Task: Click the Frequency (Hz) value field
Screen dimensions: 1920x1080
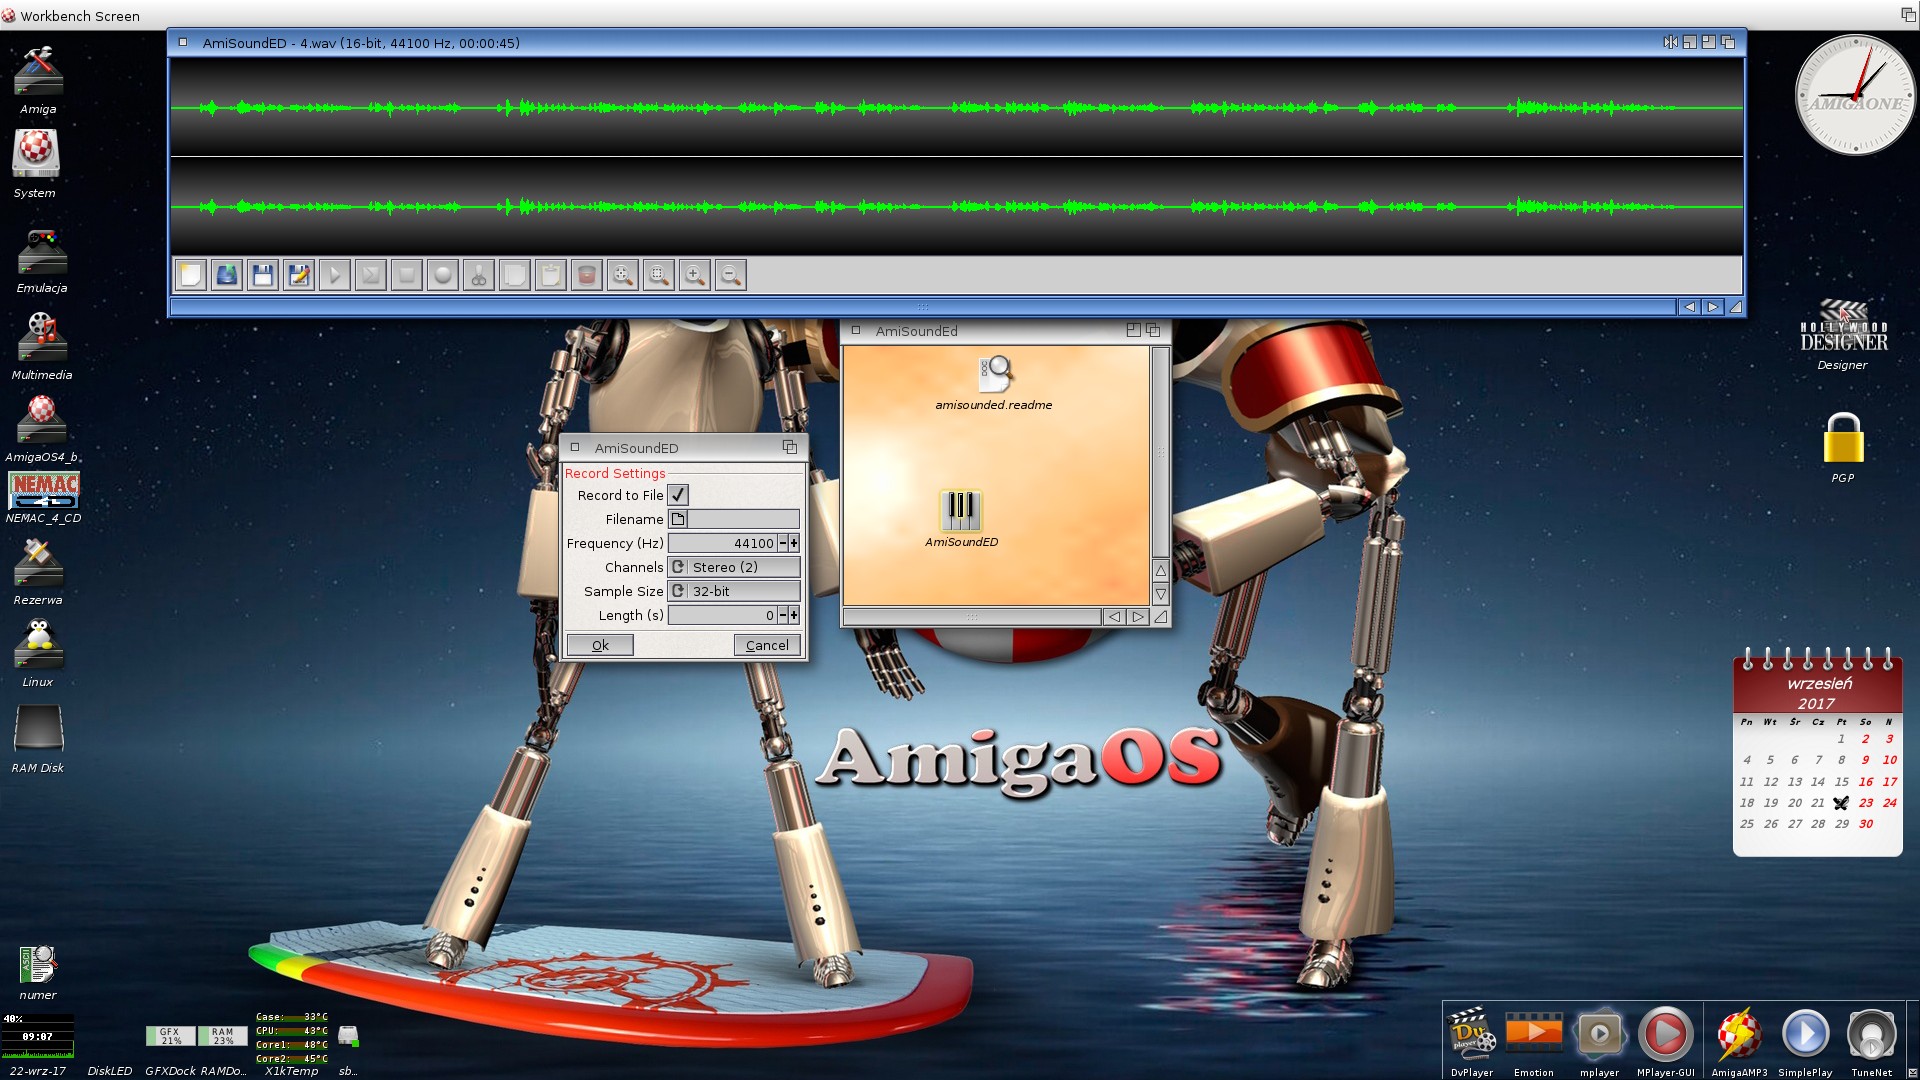Action: 723,543
